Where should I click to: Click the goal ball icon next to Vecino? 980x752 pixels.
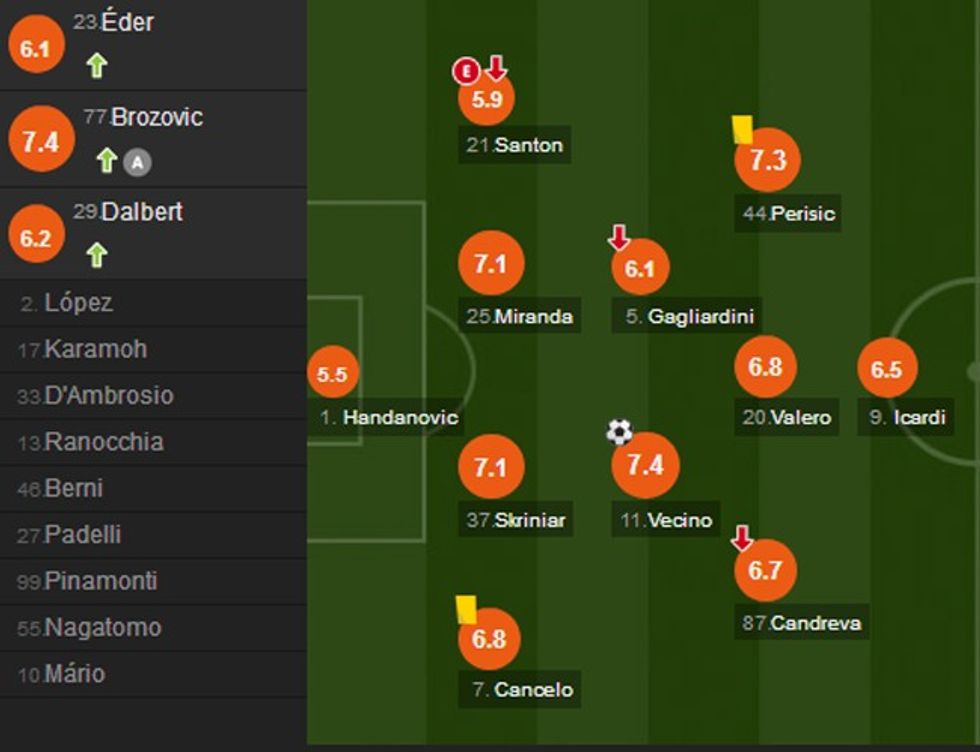[620, 432]
